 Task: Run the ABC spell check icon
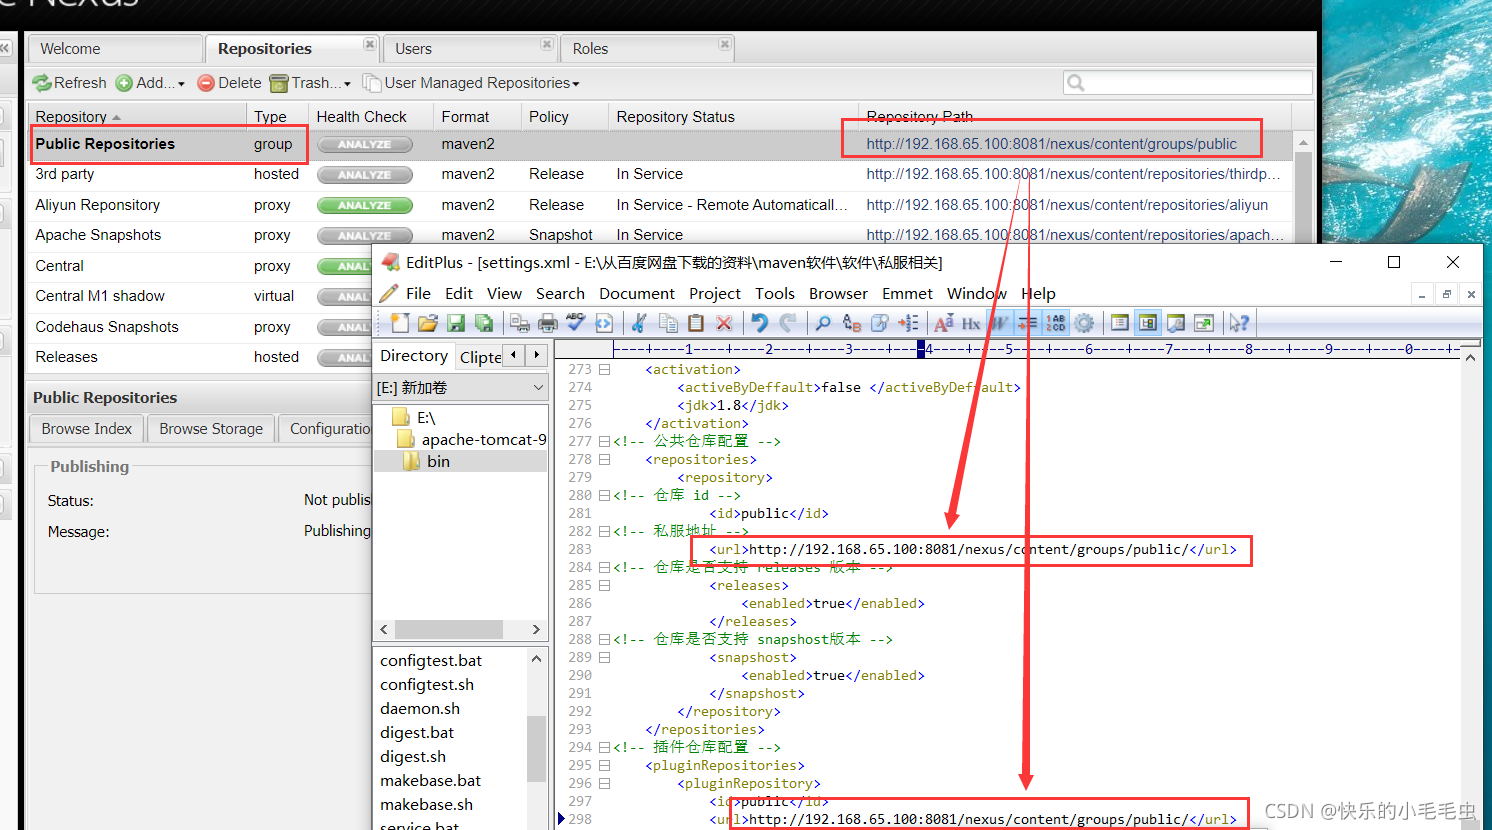click(576, 323)
